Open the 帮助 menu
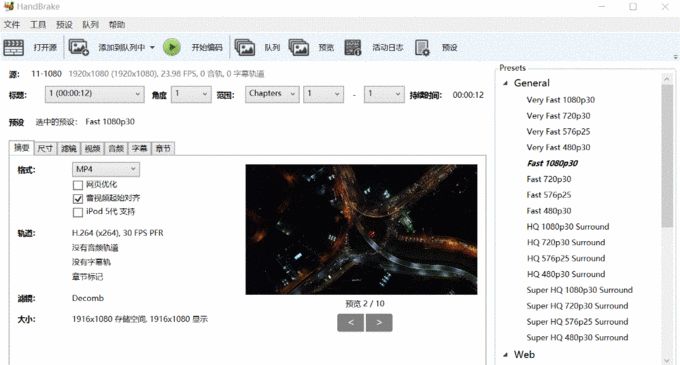 (117, 25)
